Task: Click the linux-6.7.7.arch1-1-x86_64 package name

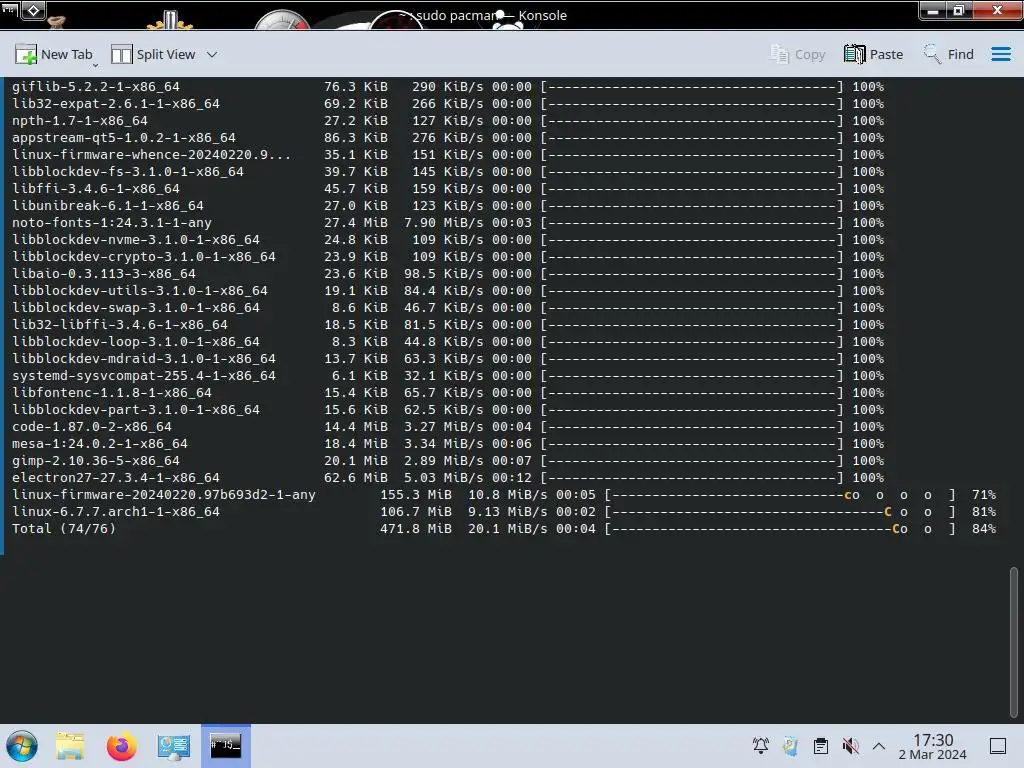Action: click(x=116, y=511)
